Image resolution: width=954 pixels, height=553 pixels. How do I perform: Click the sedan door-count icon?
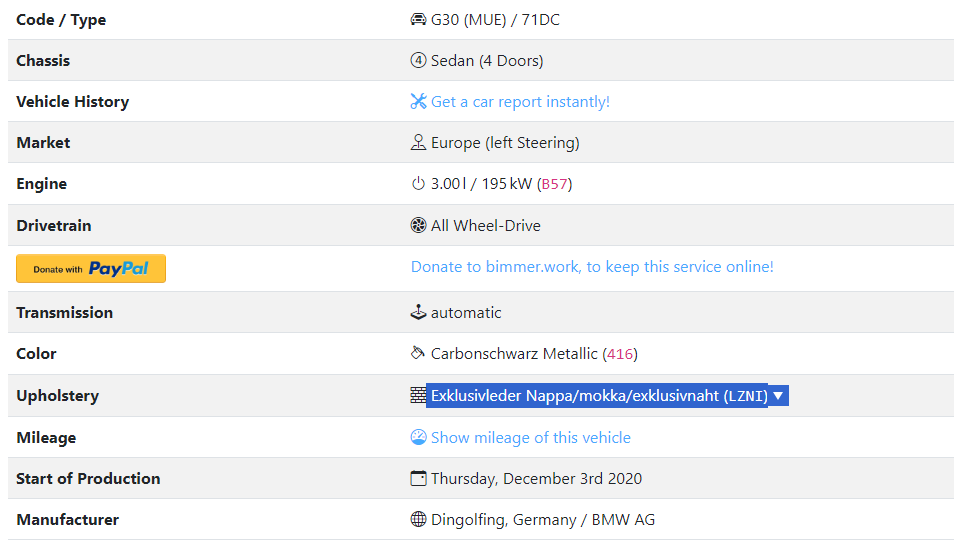pos(418,61)
